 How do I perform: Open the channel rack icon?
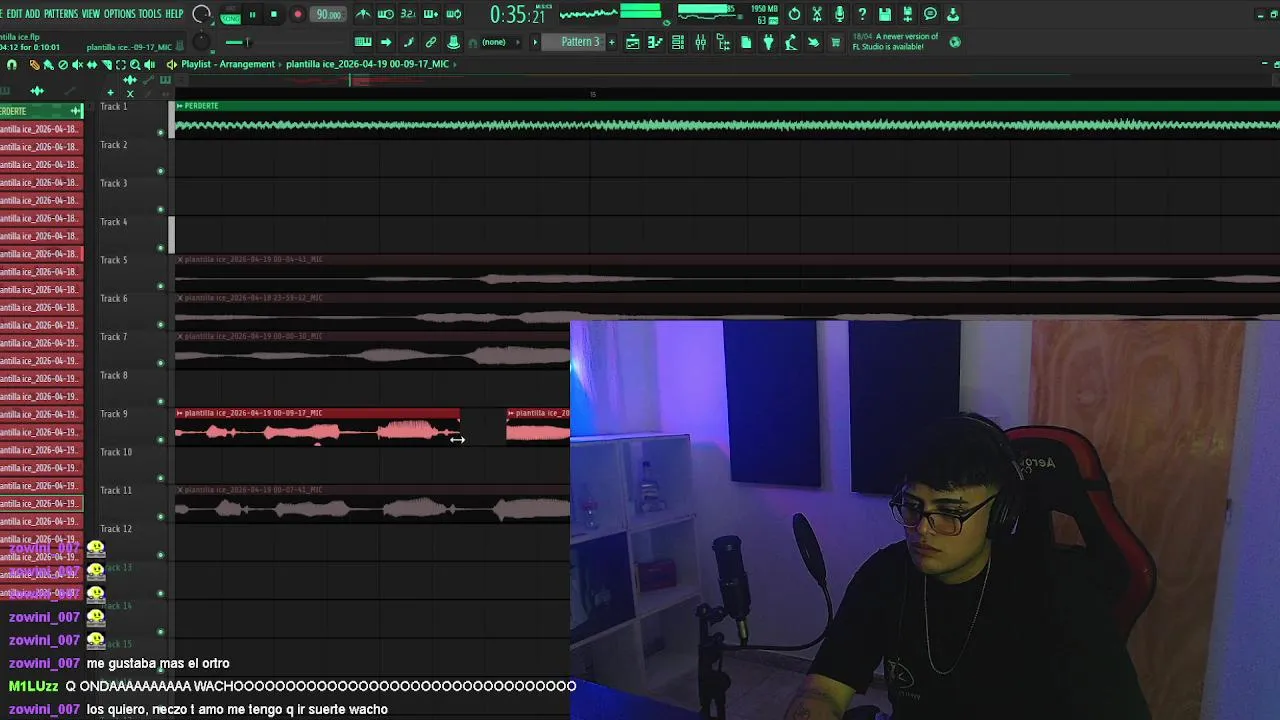click(678, 42)
